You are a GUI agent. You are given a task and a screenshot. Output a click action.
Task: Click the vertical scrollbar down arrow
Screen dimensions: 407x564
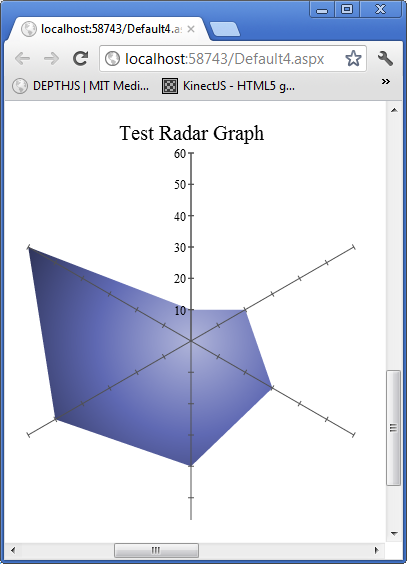click(394, 533)
